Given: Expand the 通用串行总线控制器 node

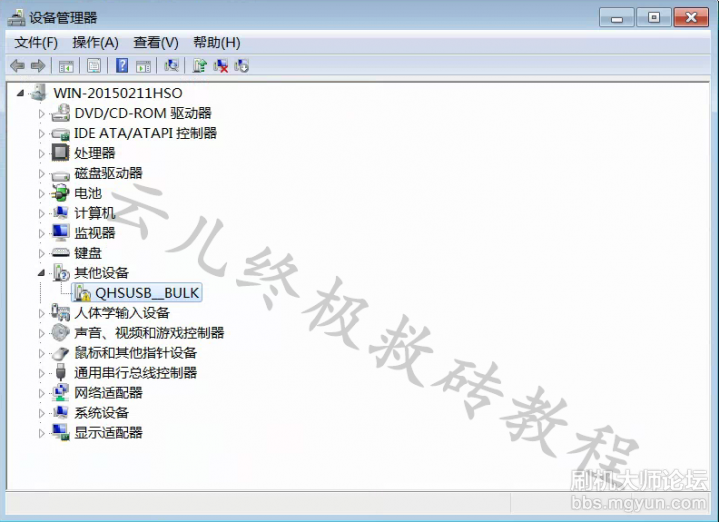Looking at the screenshot, I should [x=42, y=373].
